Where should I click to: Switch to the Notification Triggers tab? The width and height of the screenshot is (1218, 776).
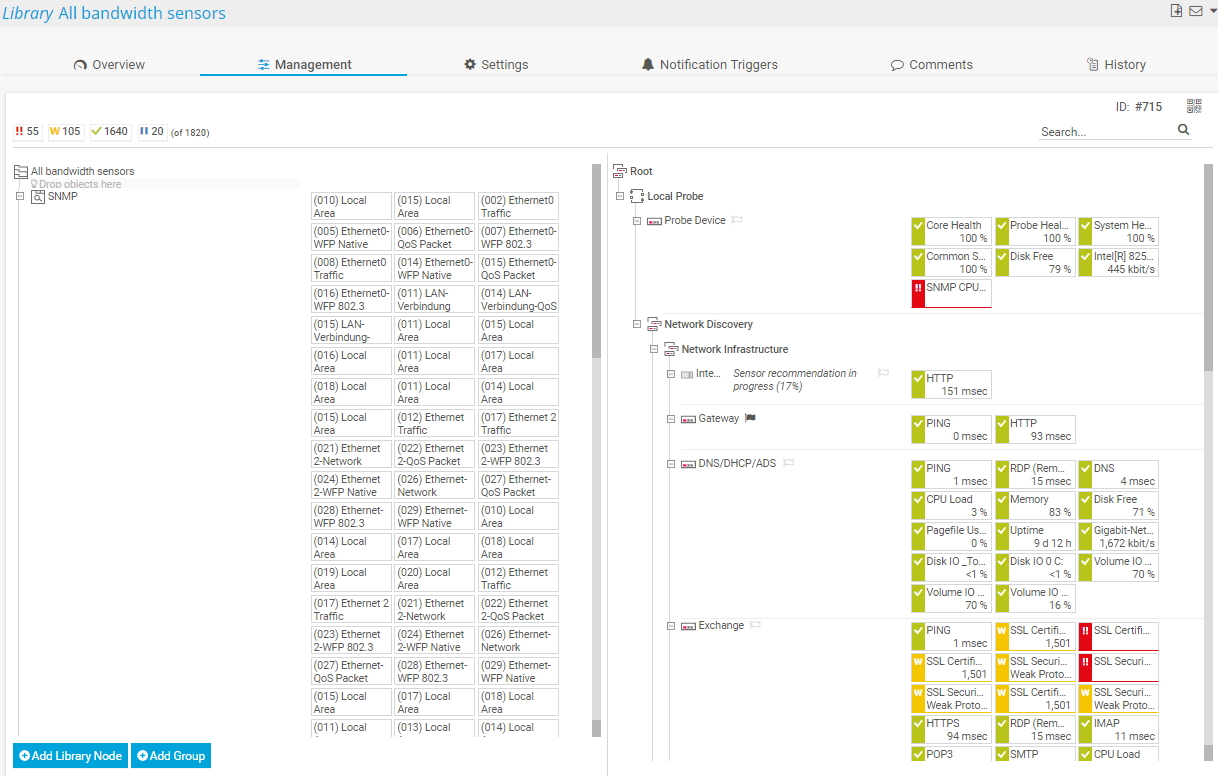pyautogui.click(x=709, y=64)
